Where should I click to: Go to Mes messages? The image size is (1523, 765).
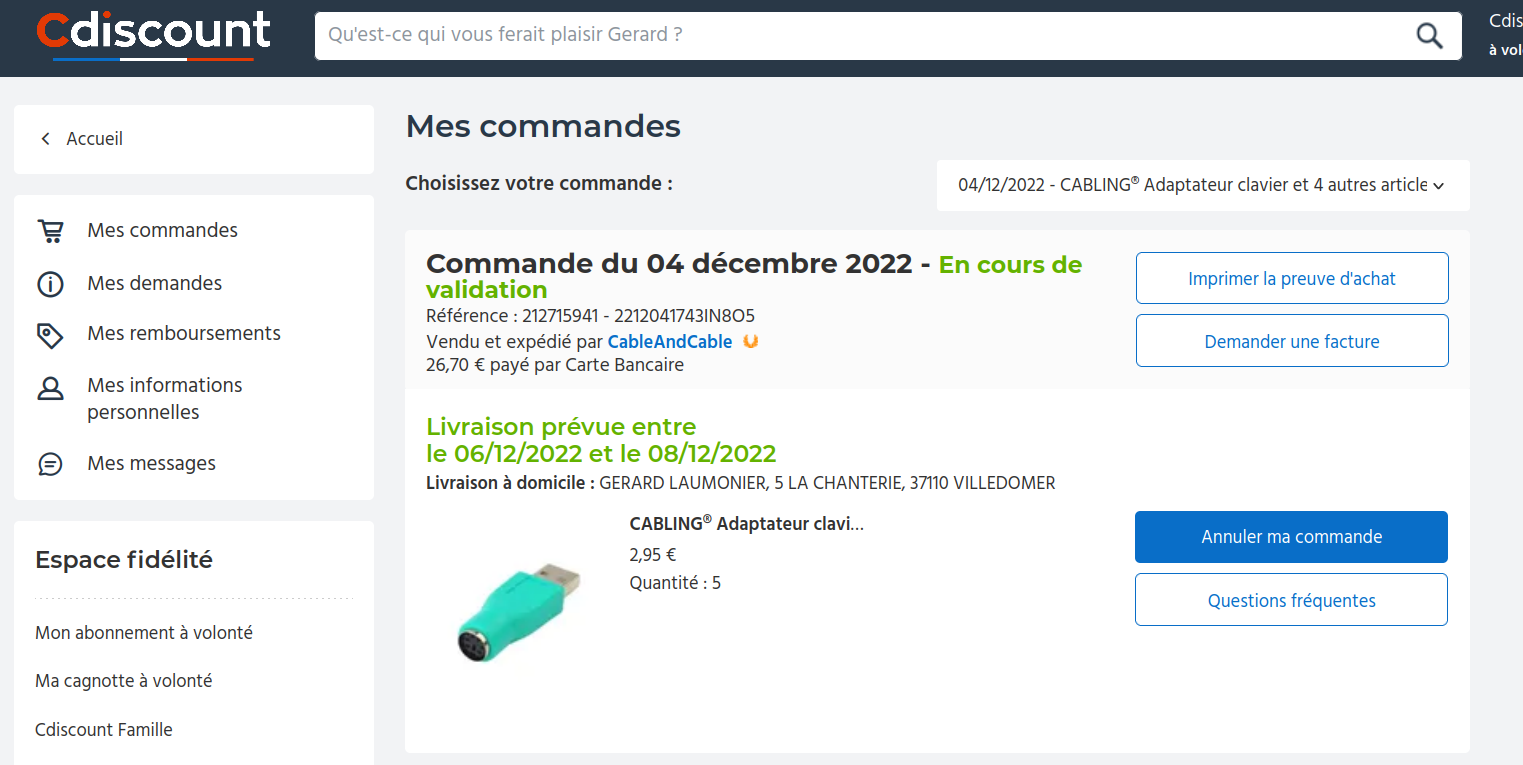[x=151, y=464]
